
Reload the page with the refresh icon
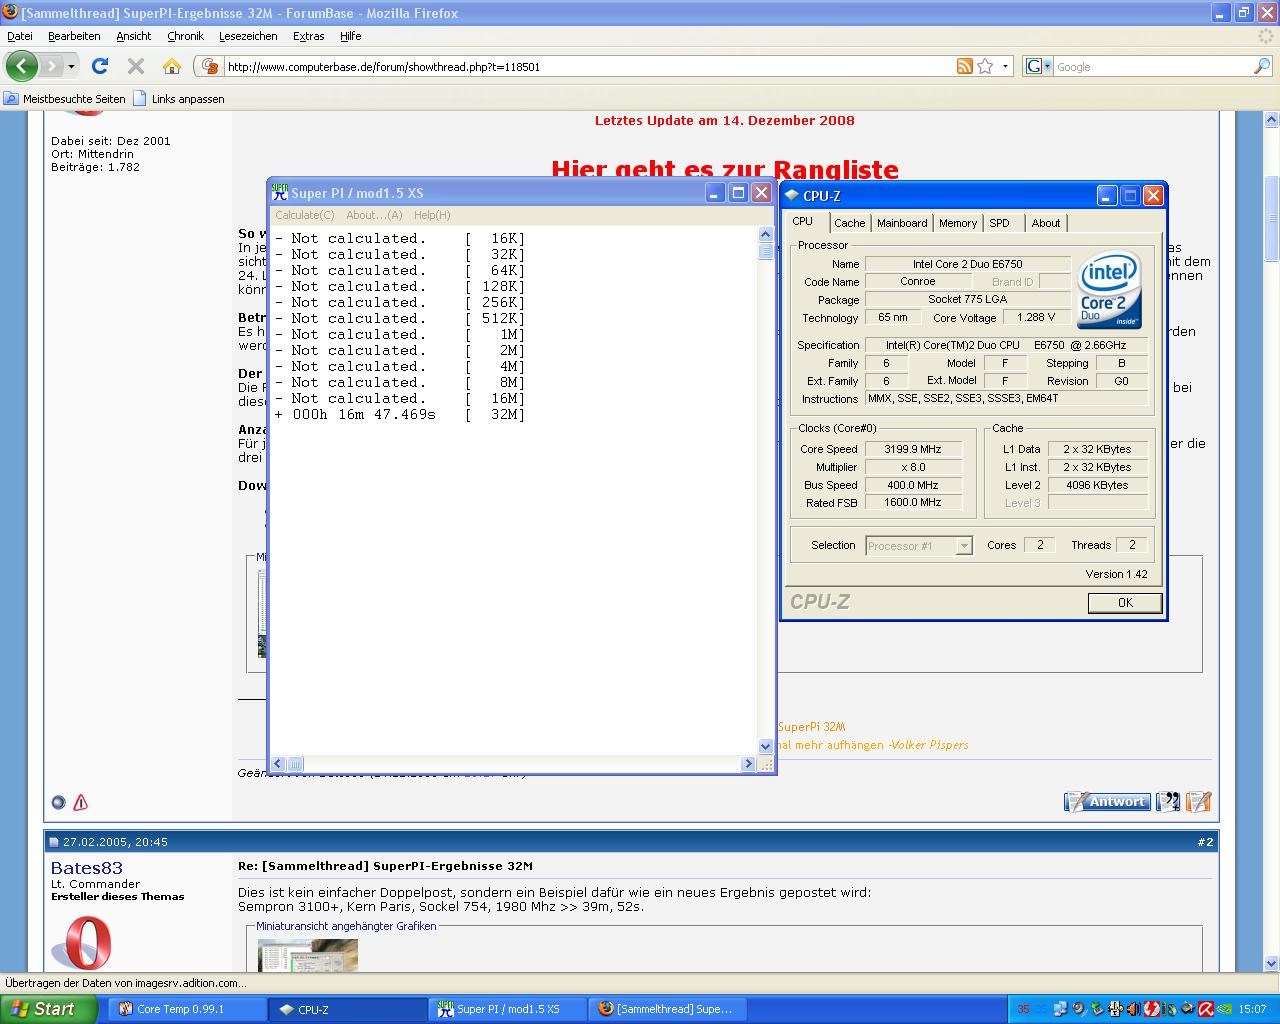[x=99, y=66]
